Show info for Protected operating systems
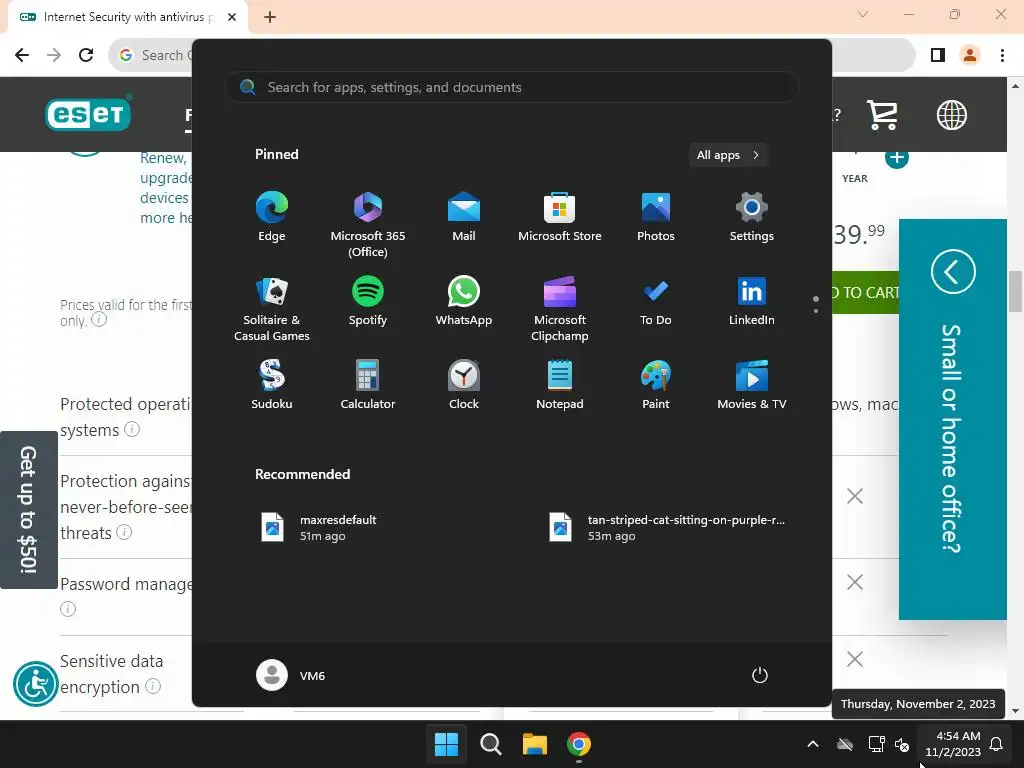Image resolution: width=1024 pixels, height=768 pixels. (132, 429)
